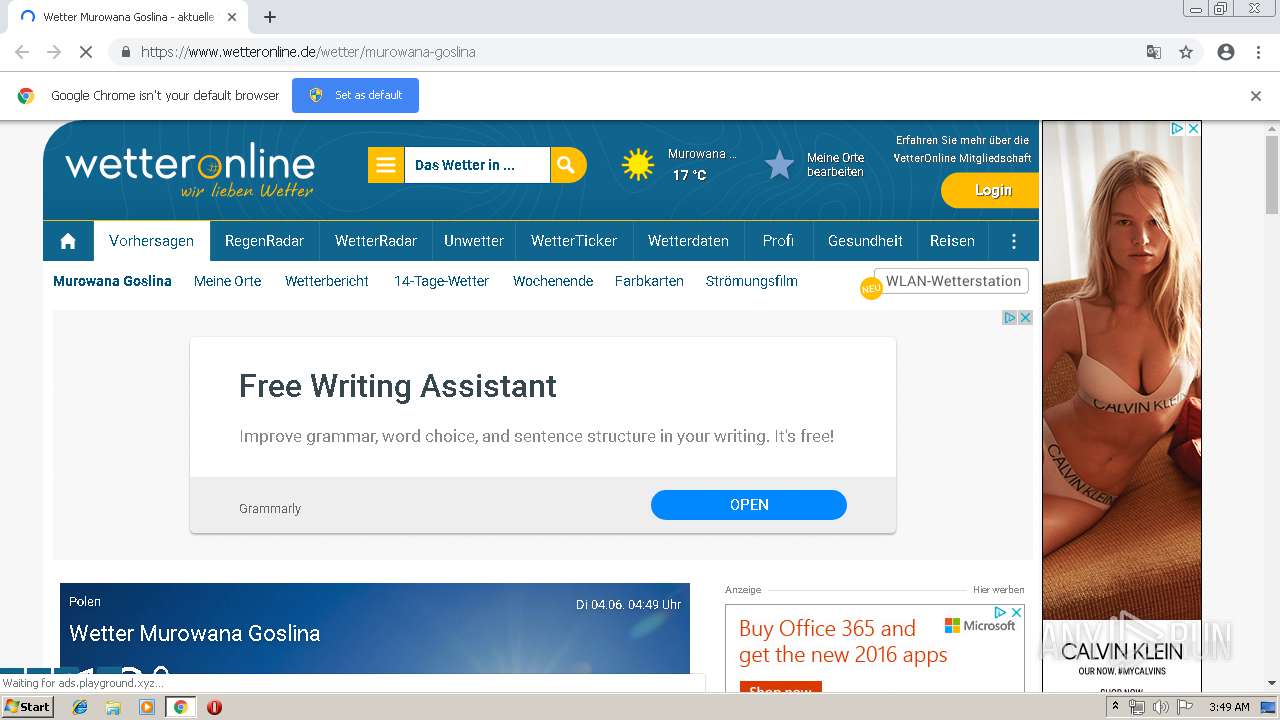
Task: Click the WetterOnline Mitgliedschaft info text
Action: point(962,149)
